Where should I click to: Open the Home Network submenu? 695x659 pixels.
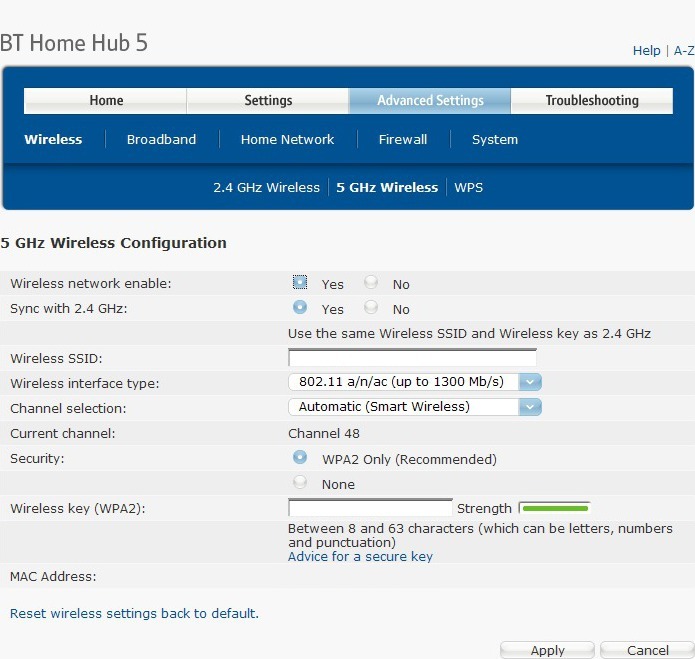pos(287,139)
